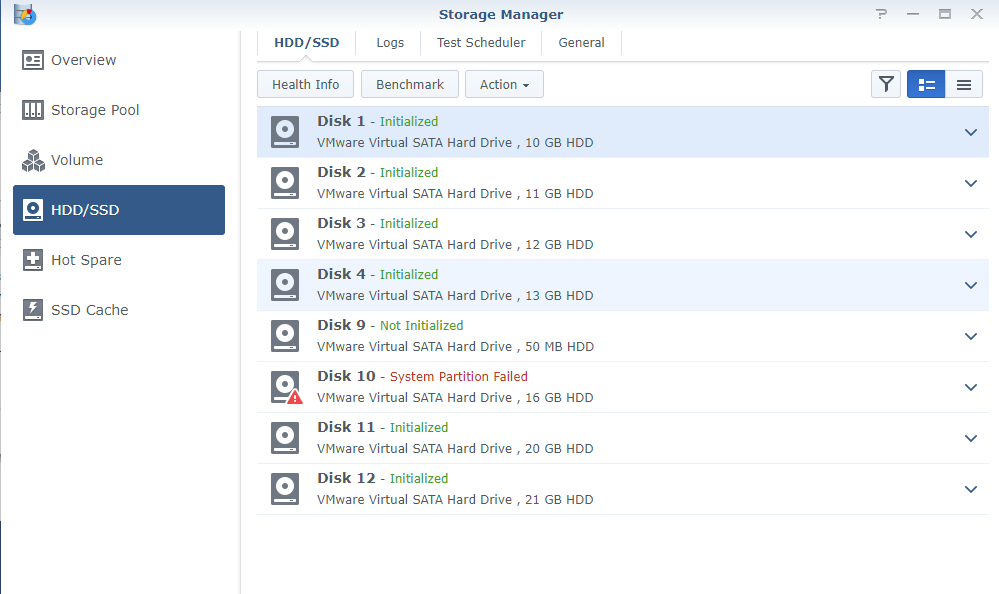Switch to compact list view

click(x=964, y=85)
